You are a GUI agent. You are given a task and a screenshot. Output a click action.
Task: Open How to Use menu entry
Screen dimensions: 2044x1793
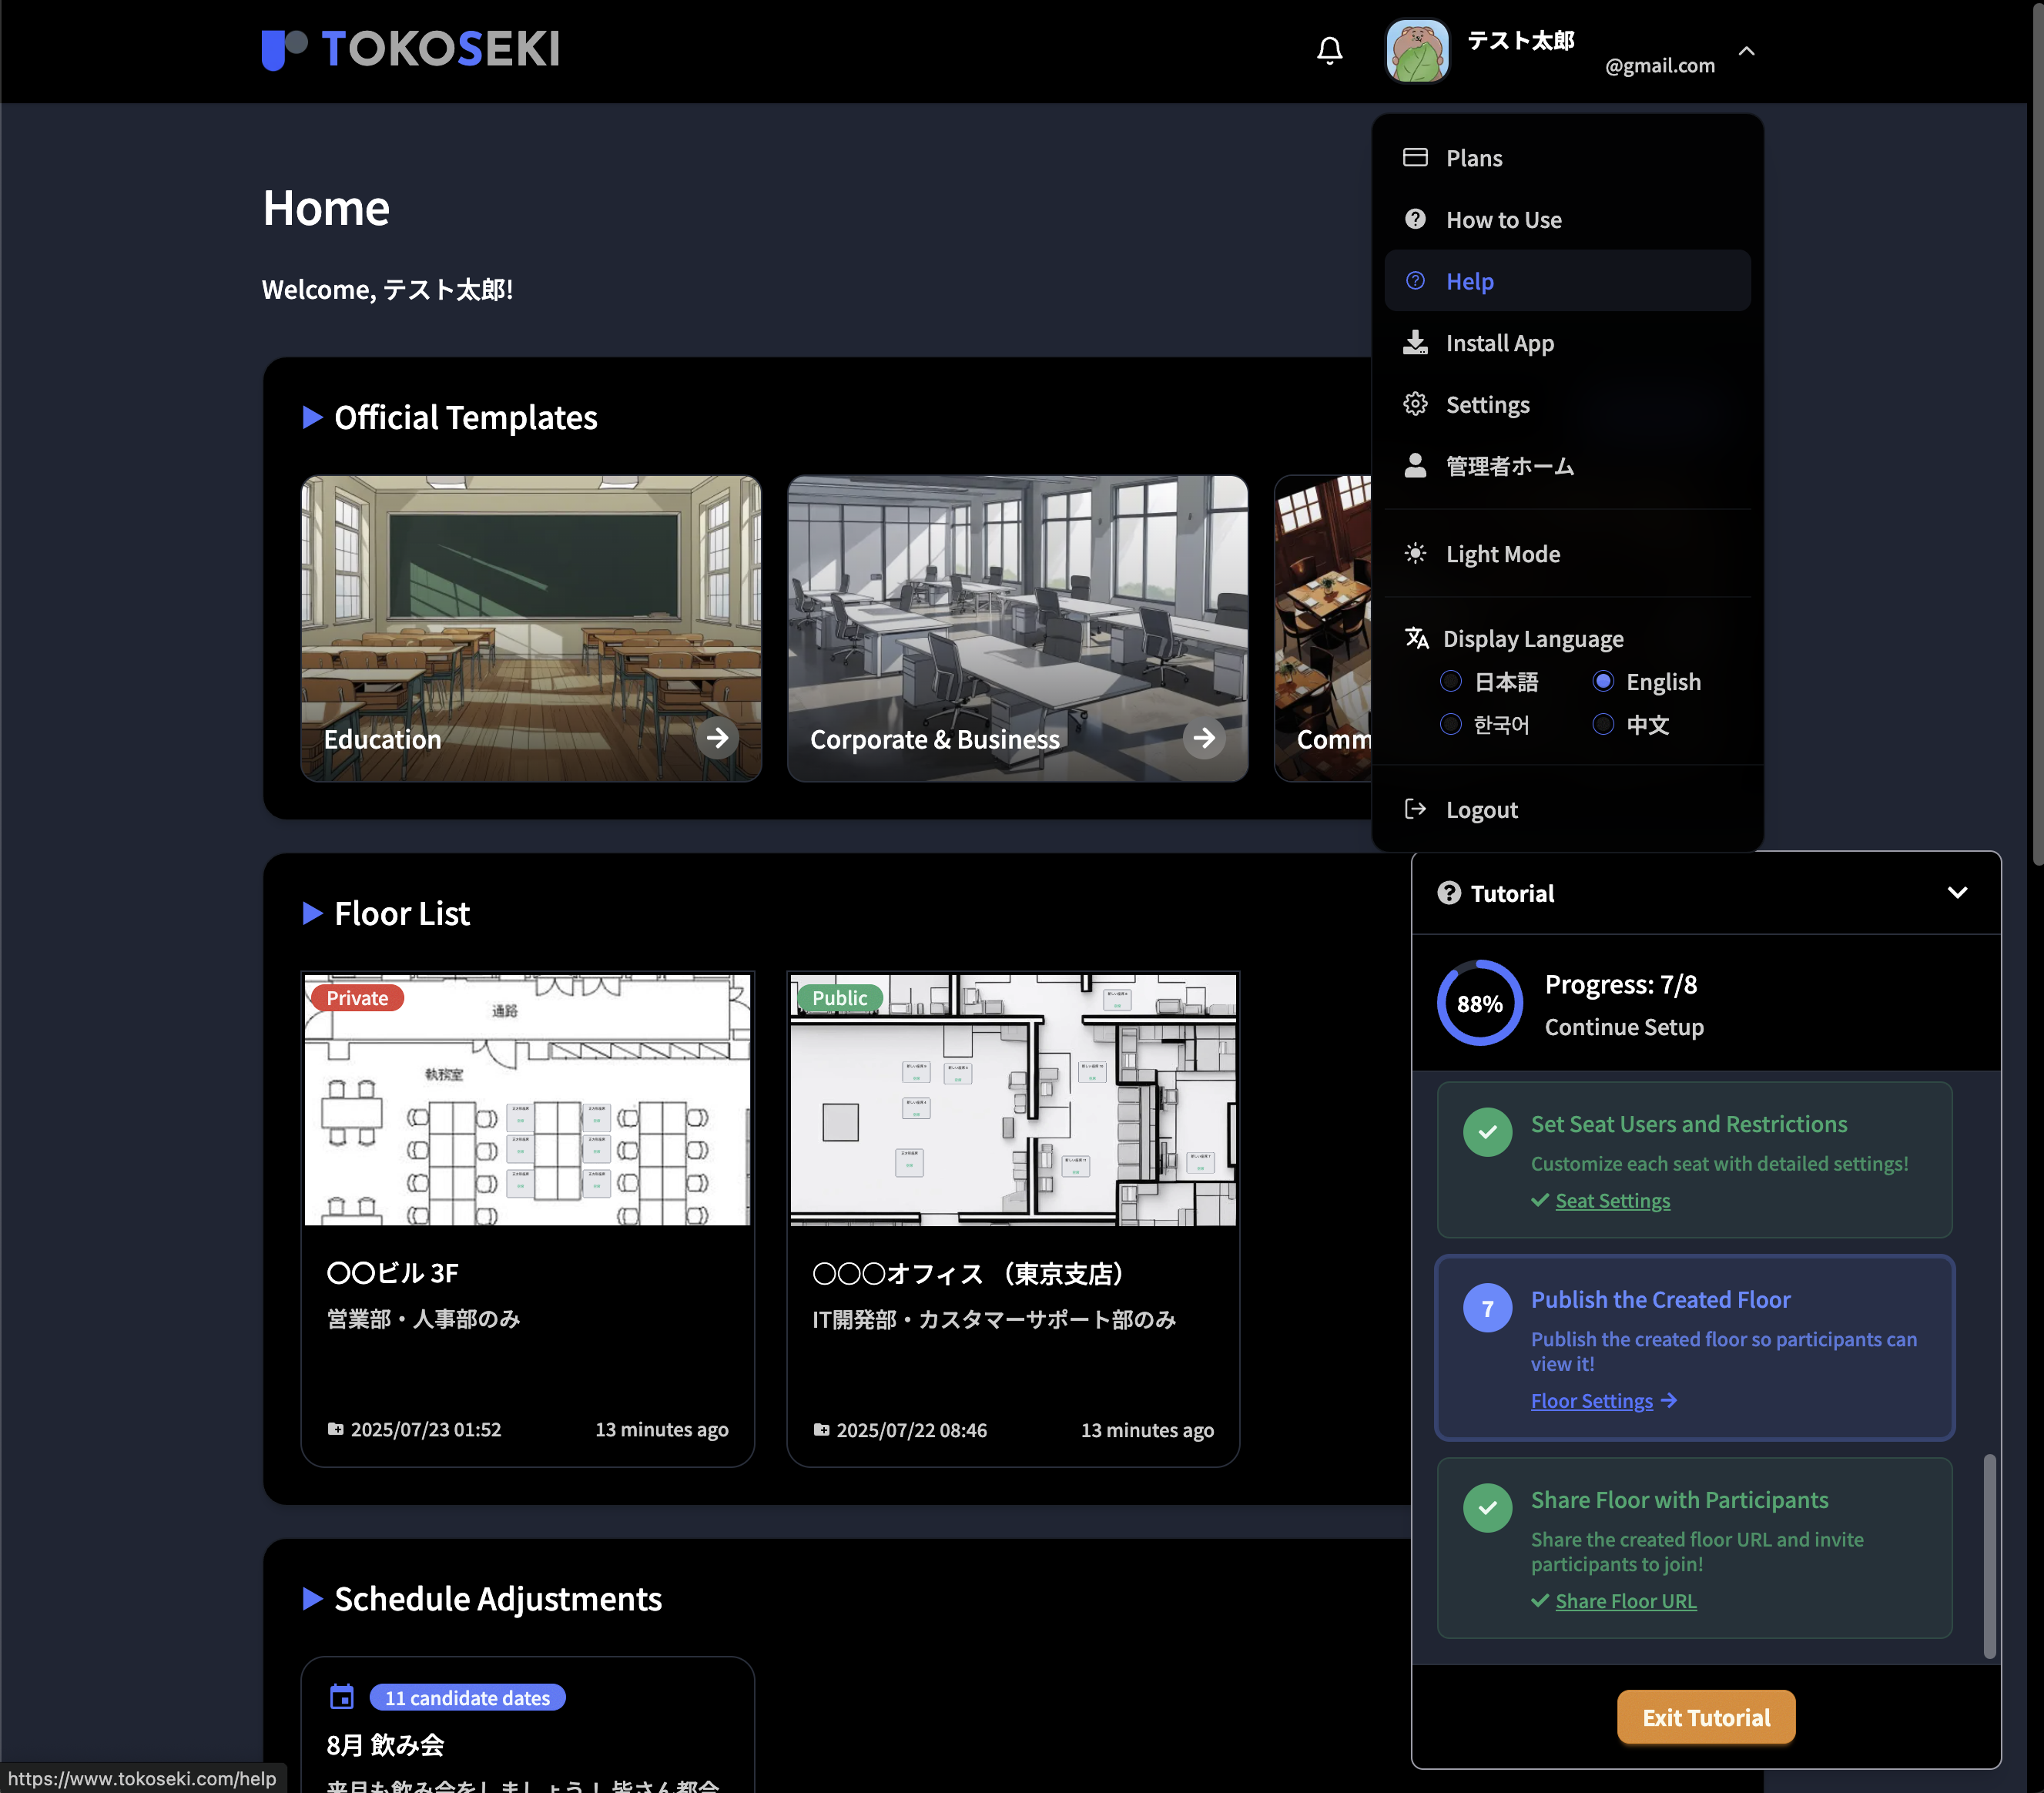pos(1567,220)
